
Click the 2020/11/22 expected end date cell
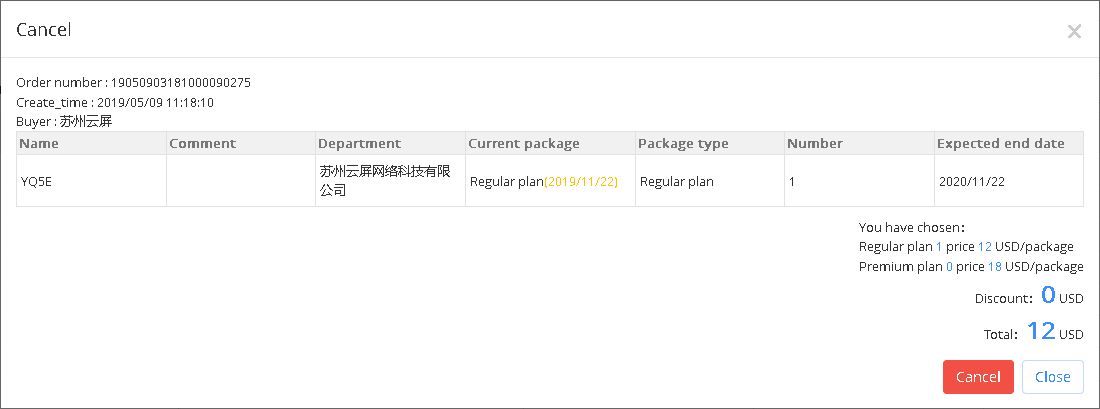click(1009, 181)
